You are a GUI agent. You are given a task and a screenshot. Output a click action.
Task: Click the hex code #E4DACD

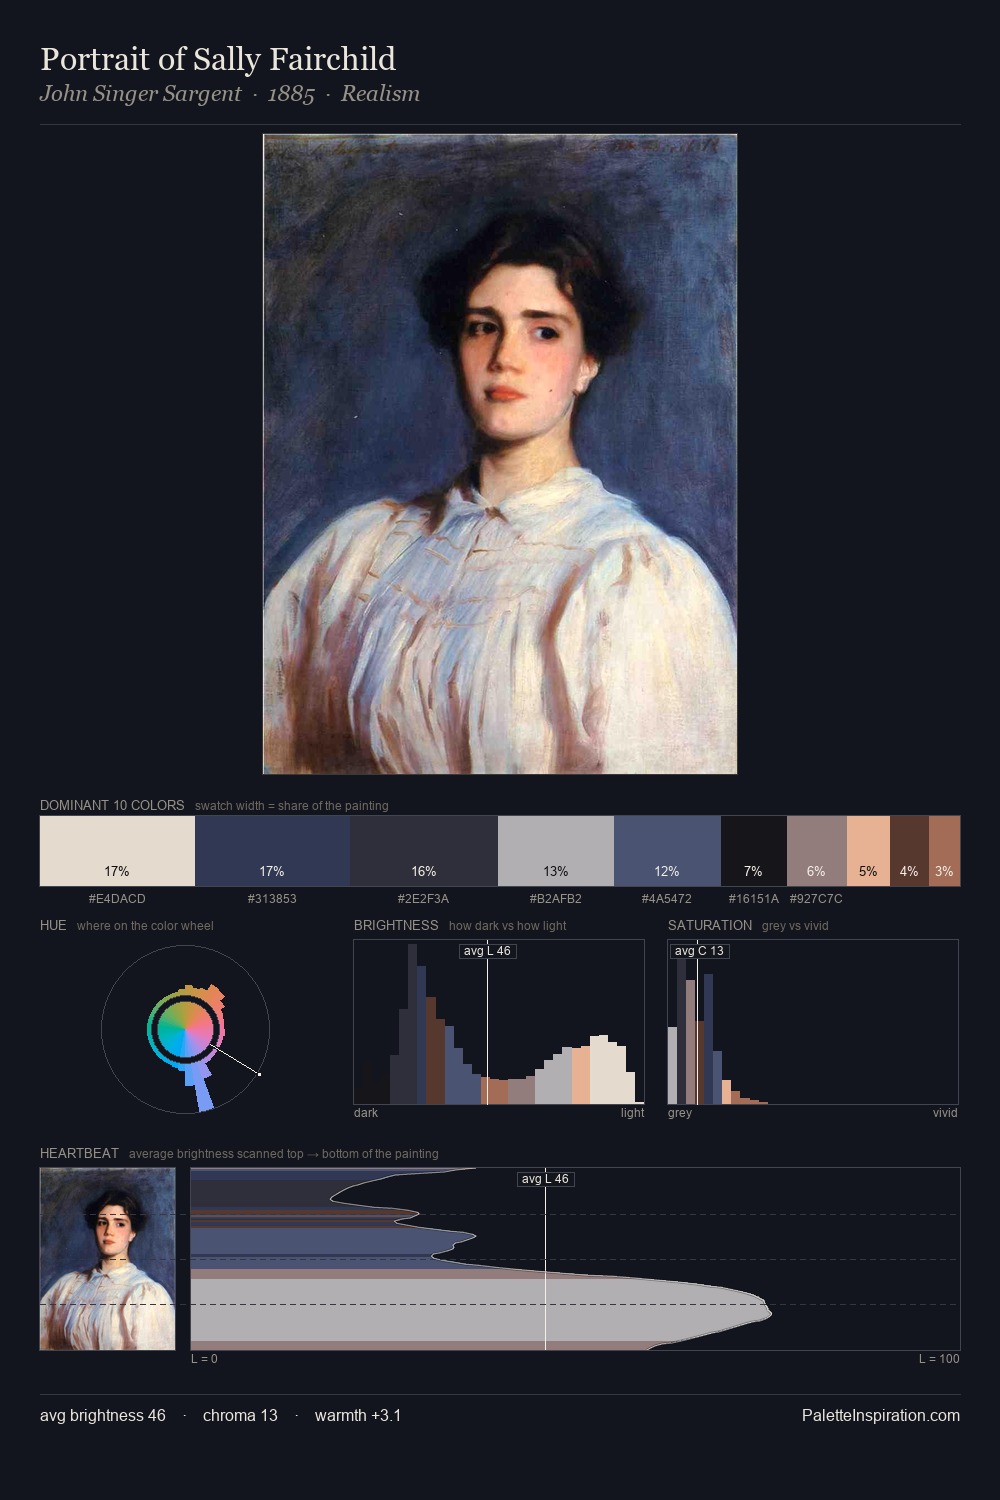click(x=117, y=899)
